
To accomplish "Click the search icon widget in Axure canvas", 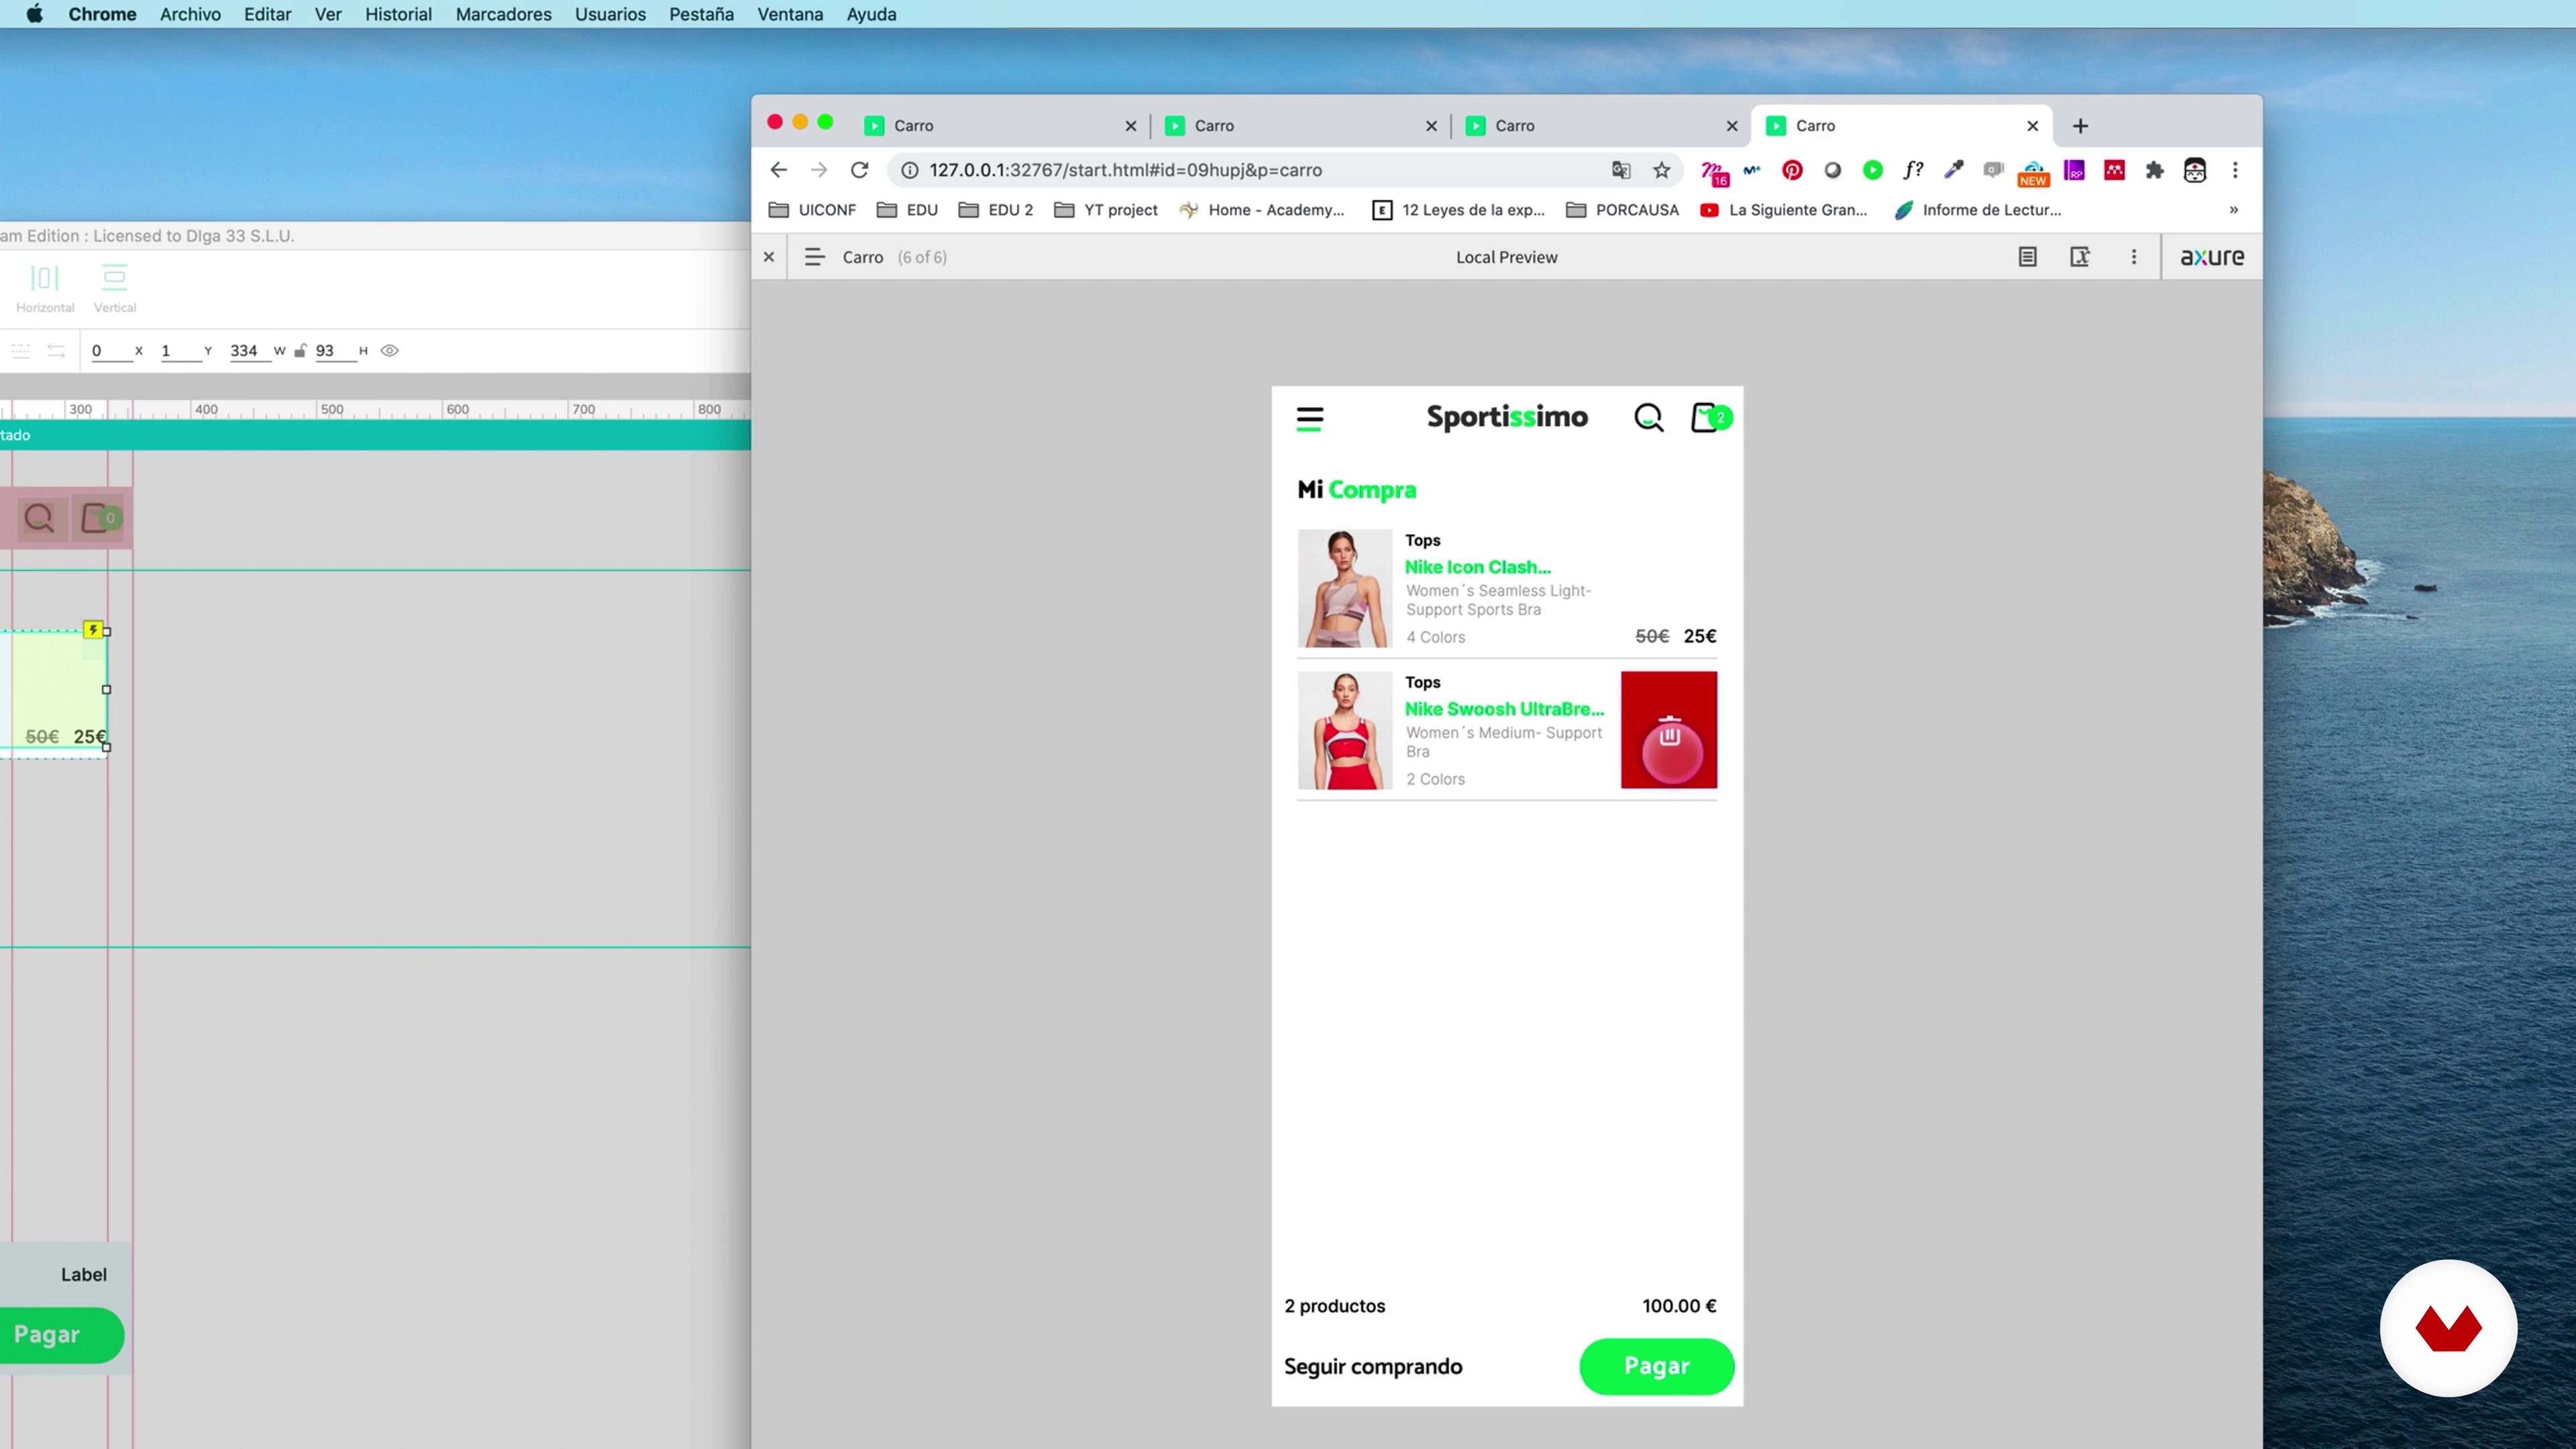I will 39,518.
